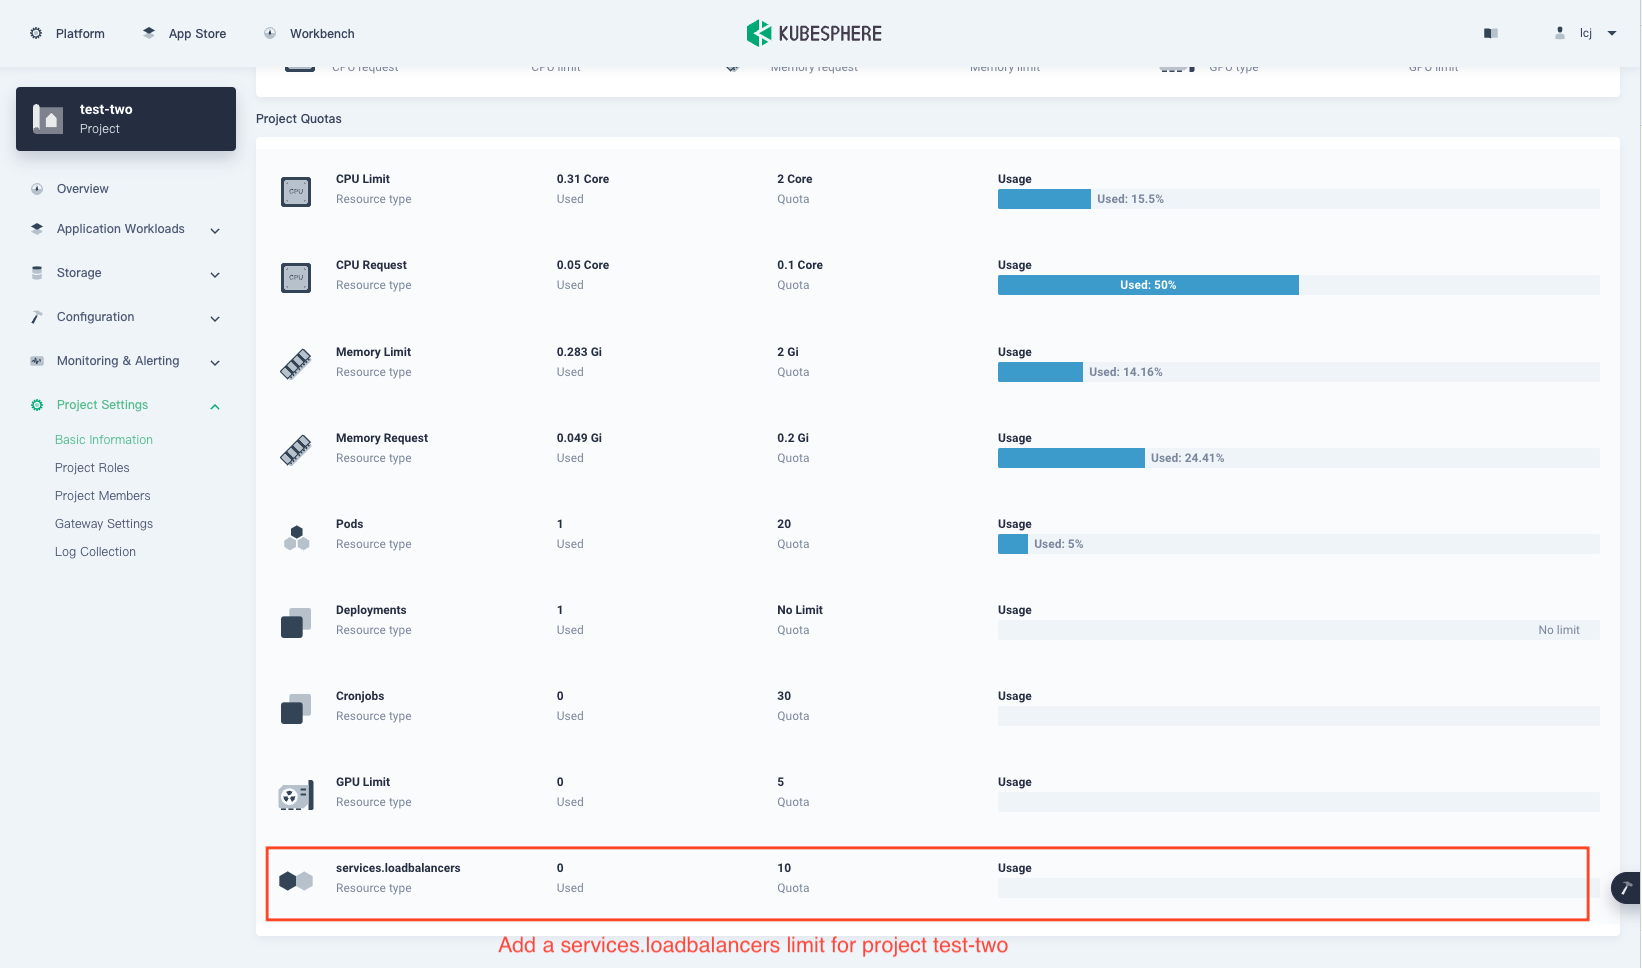Screen dimensions: 1642x968
Task: Click the test-two project card
Action: tap(125, 118)
